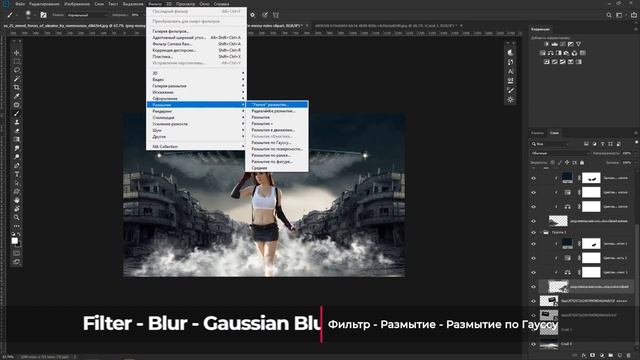The width and height of the screenshot is (640, 360).
Task: Click the share icon in top-right corner
Action: click(x=633, y=15)
